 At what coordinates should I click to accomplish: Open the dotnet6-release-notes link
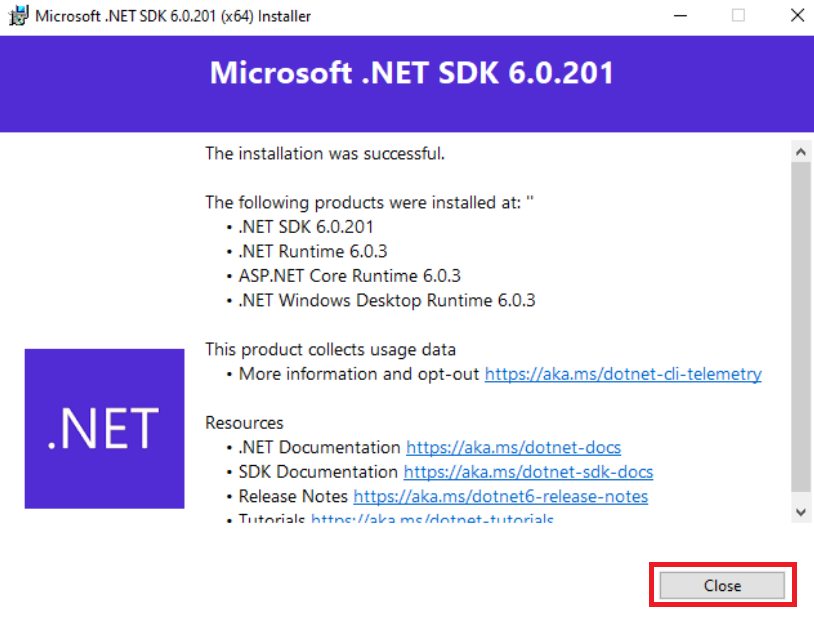tap(500, 496)
